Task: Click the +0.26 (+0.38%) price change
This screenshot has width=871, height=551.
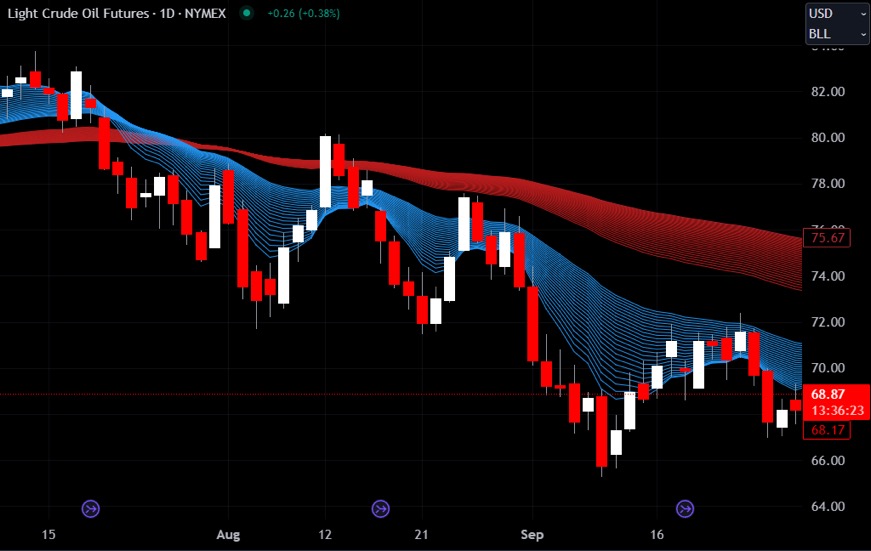Action: 303,15
